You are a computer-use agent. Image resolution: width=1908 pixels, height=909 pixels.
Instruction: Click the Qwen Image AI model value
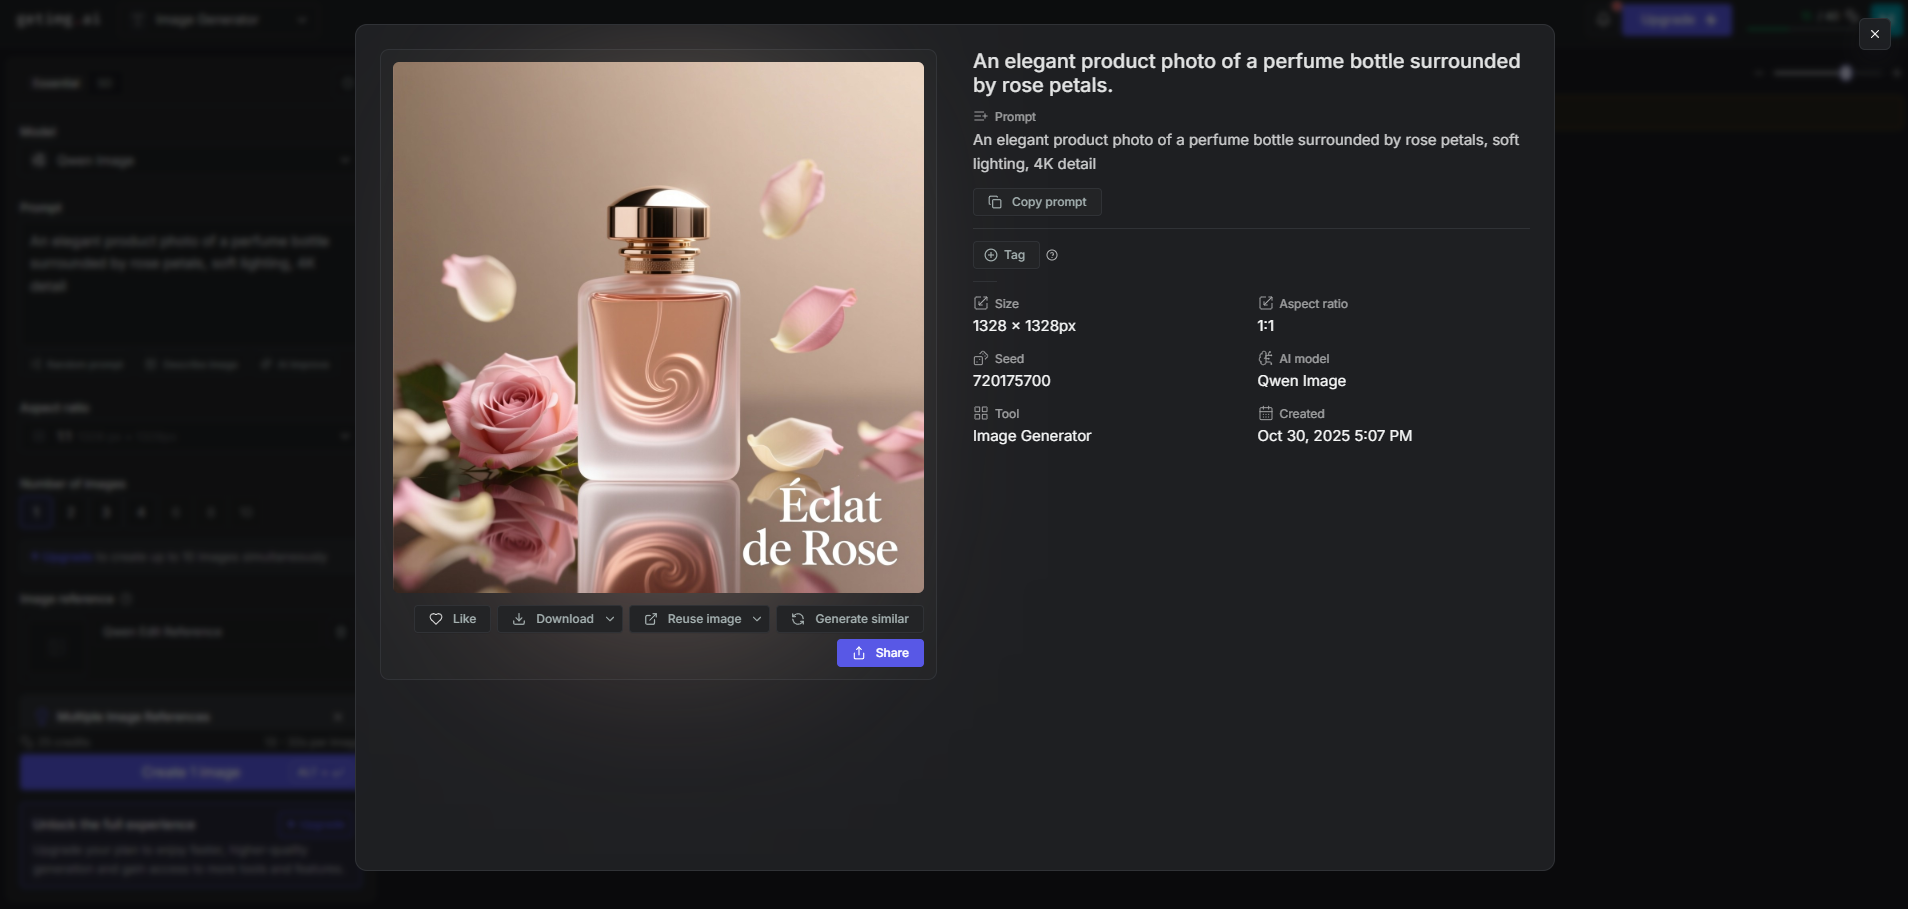[x=1301, y=381]
